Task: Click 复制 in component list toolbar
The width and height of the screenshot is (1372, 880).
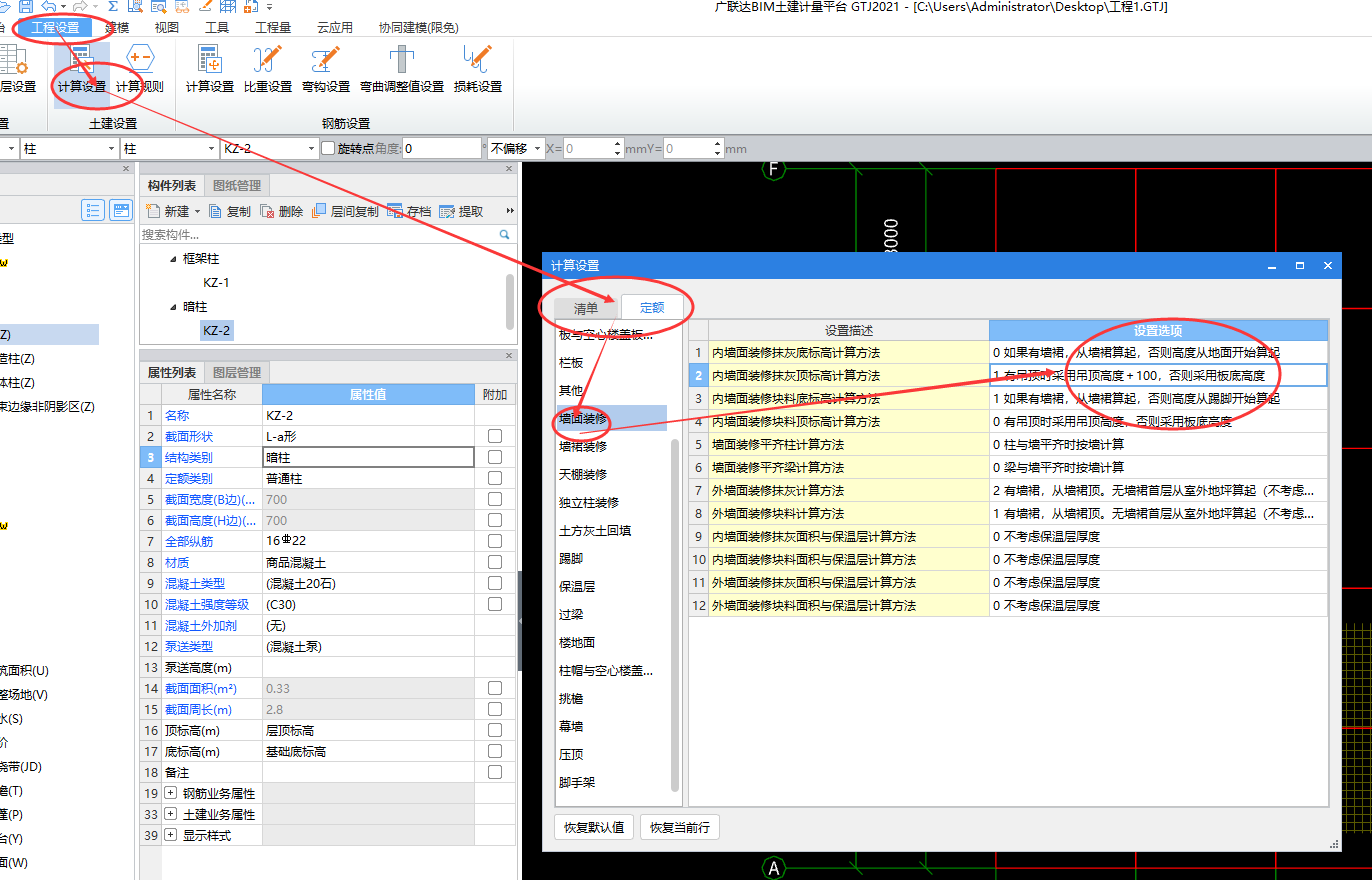Action: (x=230, y=211)
